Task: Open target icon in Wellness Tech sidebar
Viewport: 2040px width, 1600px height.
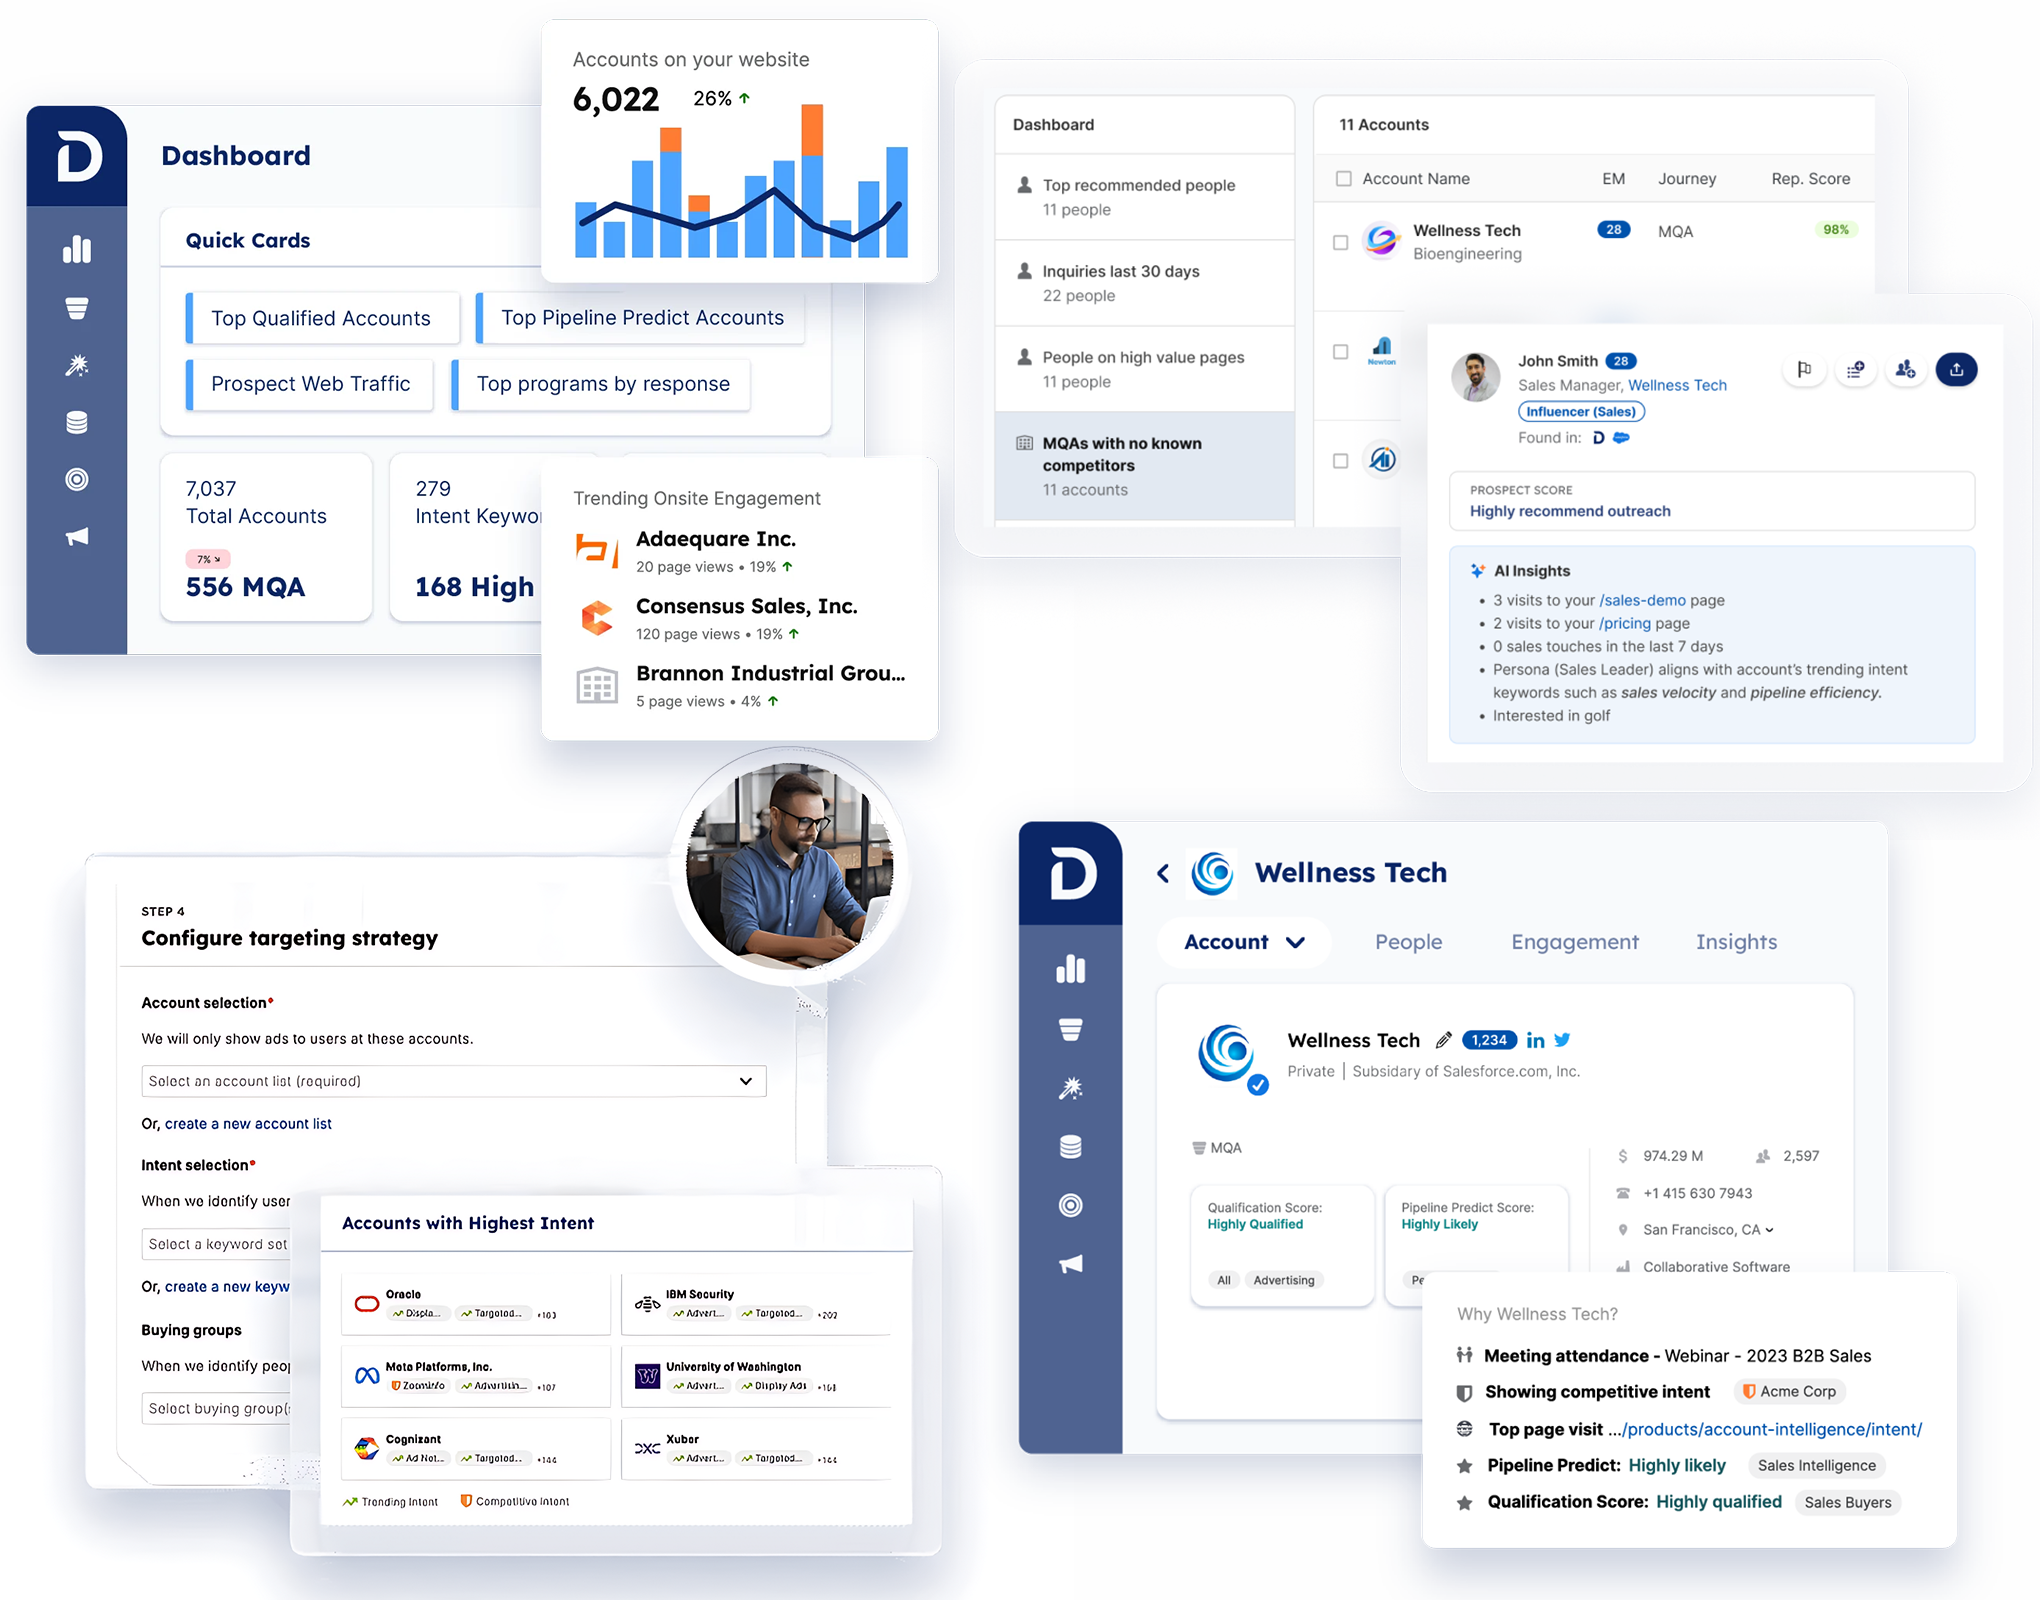Action: tap(1071, 1205)
